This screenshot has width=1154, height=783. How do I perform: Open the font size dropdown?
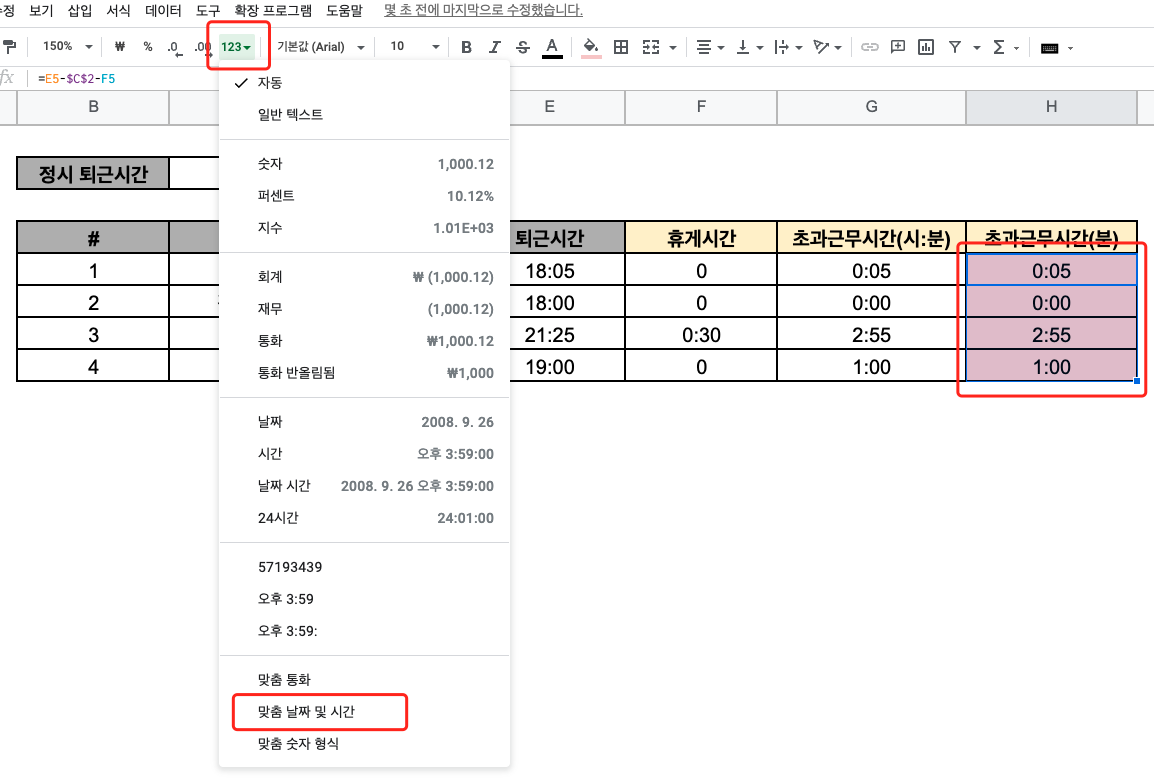(415, 47)
